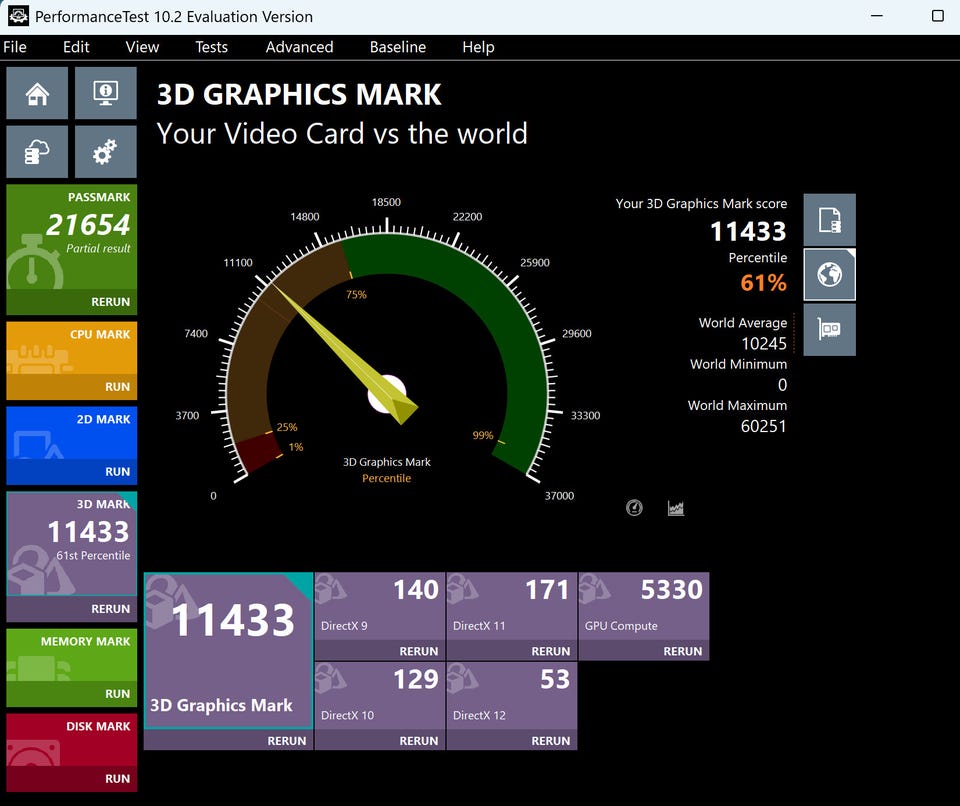Screen dimensions: 960x806
Task: Select the DirectX 11 result tile
Action: 512,607
